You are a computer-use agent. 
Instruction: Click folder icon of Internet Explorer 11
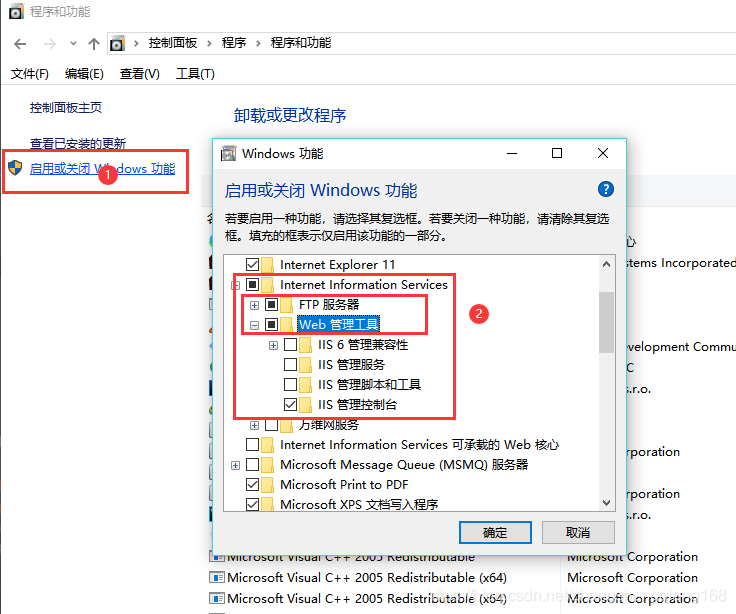268,265
